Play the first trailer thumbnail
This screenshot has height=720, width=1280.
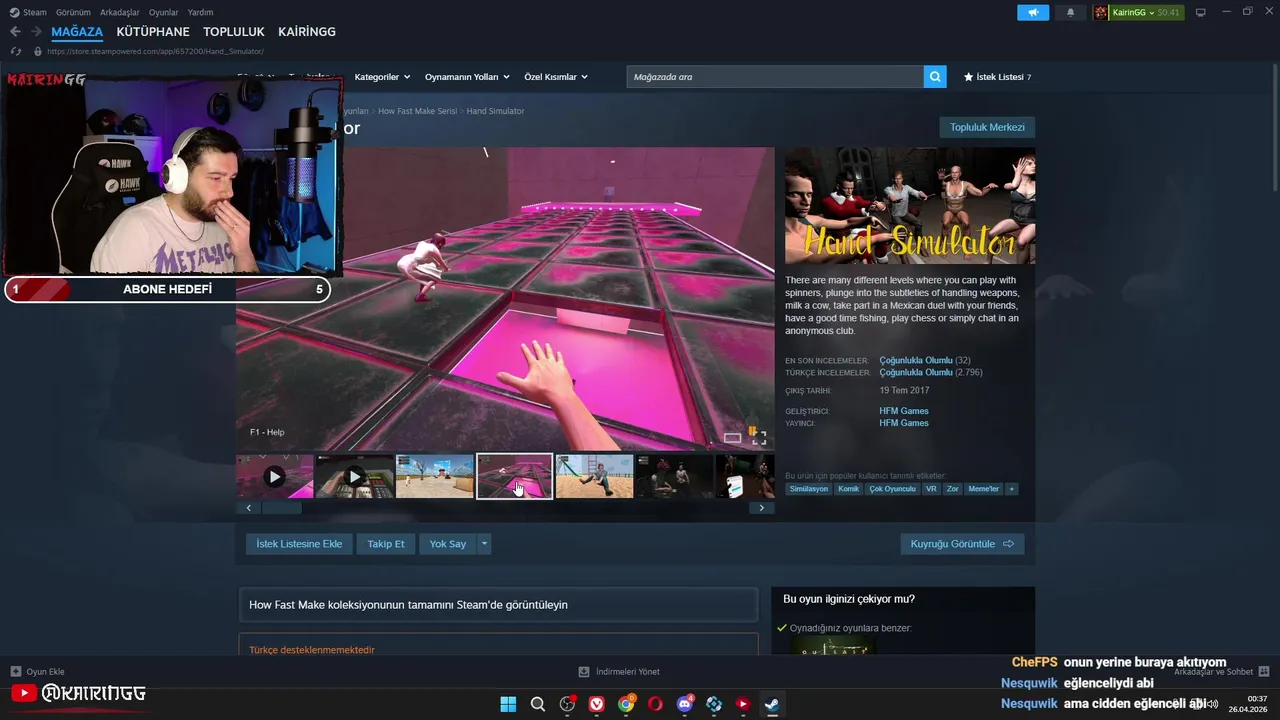click(x=275, y=477)
